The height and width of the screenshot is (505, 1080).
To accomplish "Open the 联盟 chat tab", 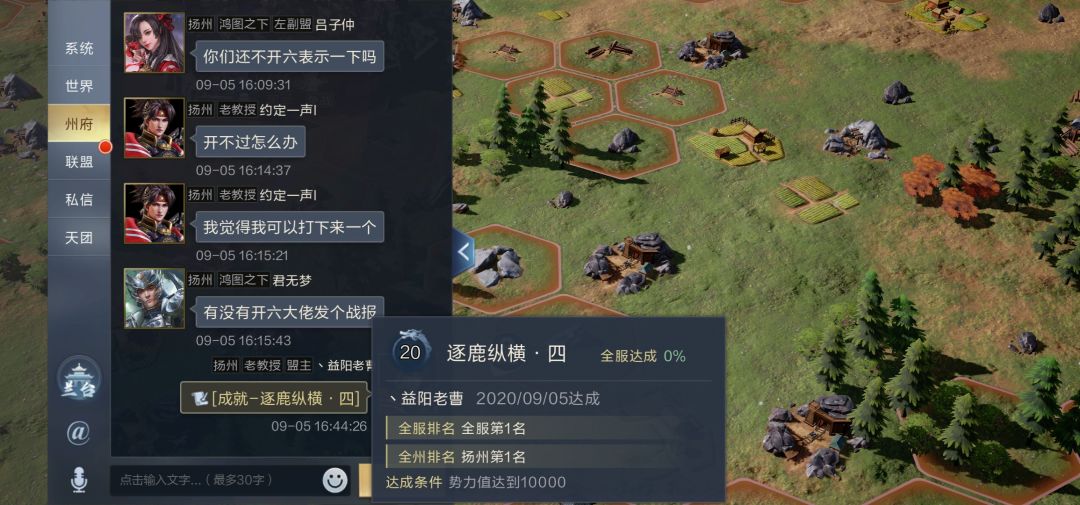I will tap(79, 162).
